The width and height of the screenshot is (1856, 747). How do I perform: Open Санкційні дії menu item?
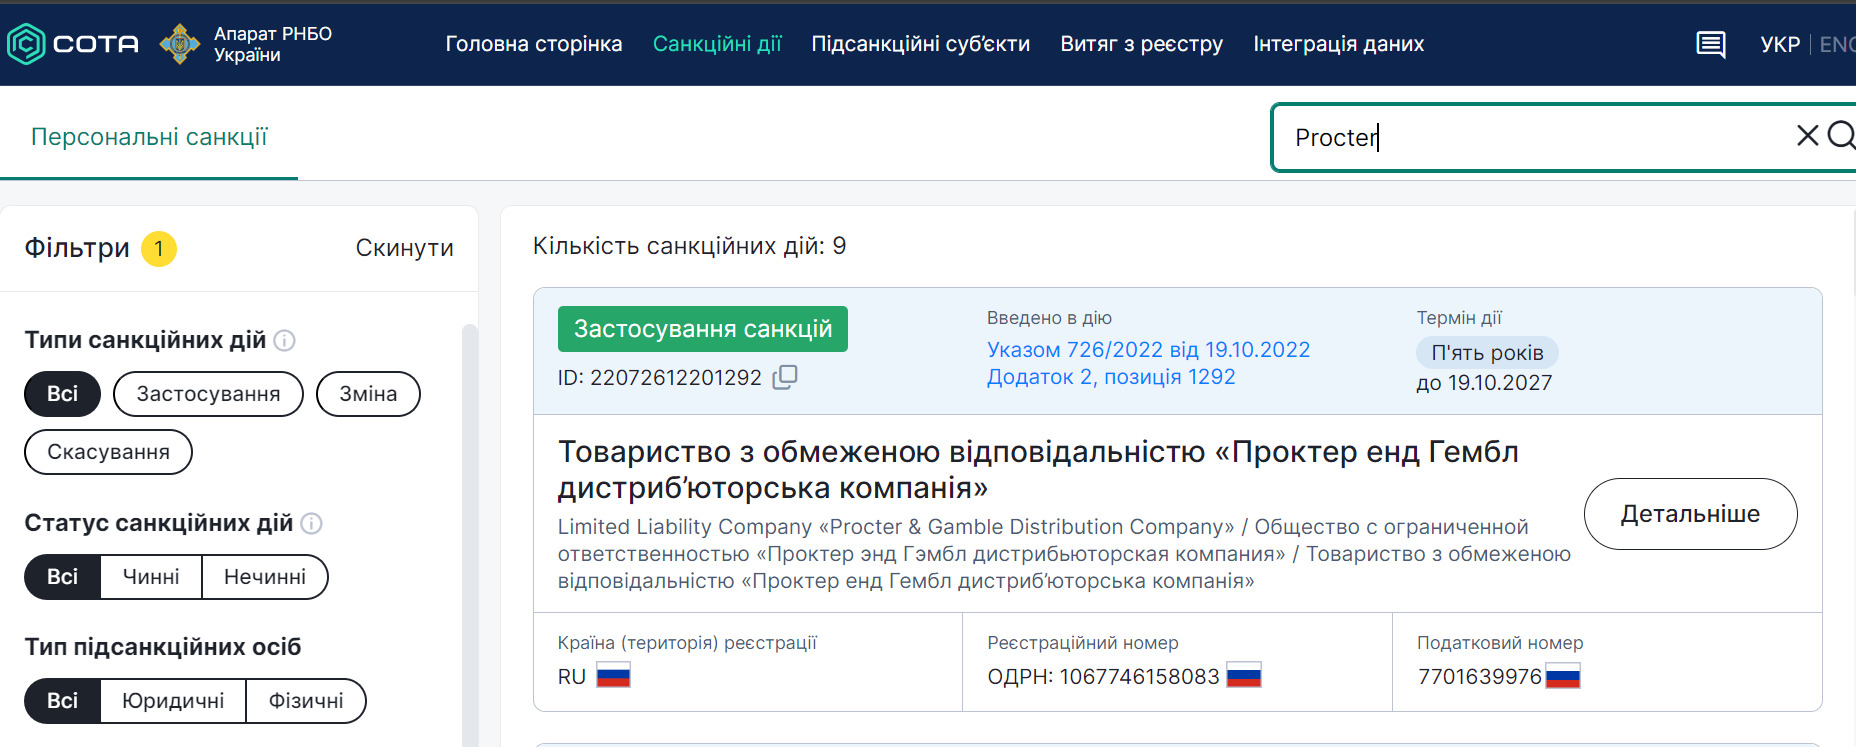717,44
